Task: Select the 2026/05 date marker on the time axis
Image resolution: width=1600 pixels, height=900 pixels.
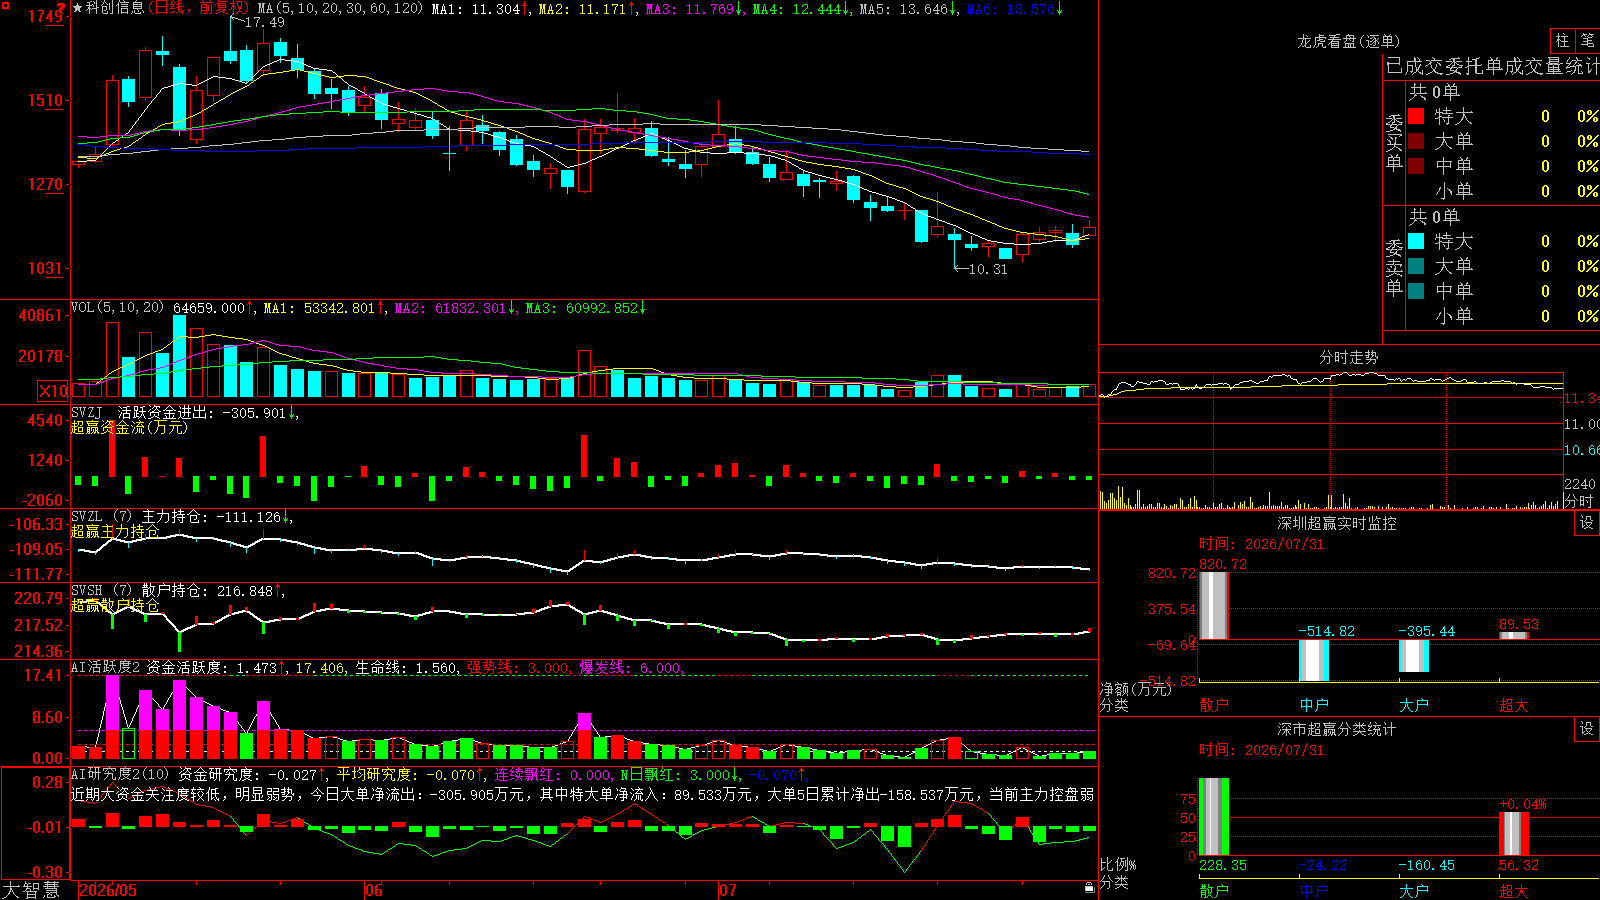Action: (x=108, y=890)
